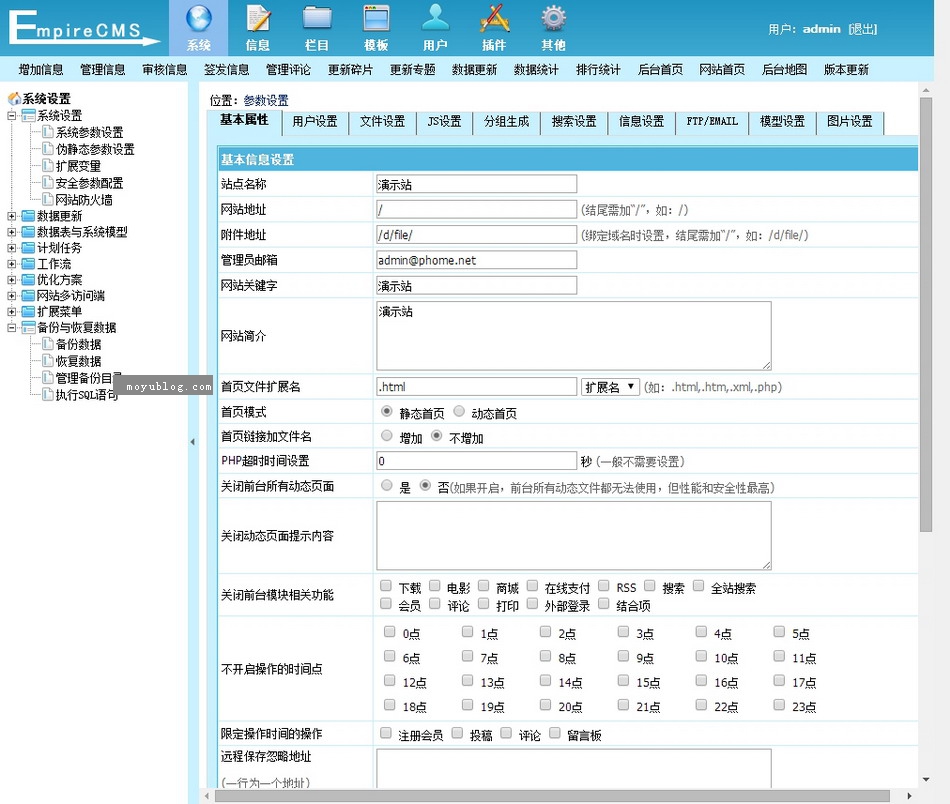This screenshot has width=950, height=804.
Task: Click the folder icon of 优化方案
Action: pyautogui.click(x=28, y=279)
